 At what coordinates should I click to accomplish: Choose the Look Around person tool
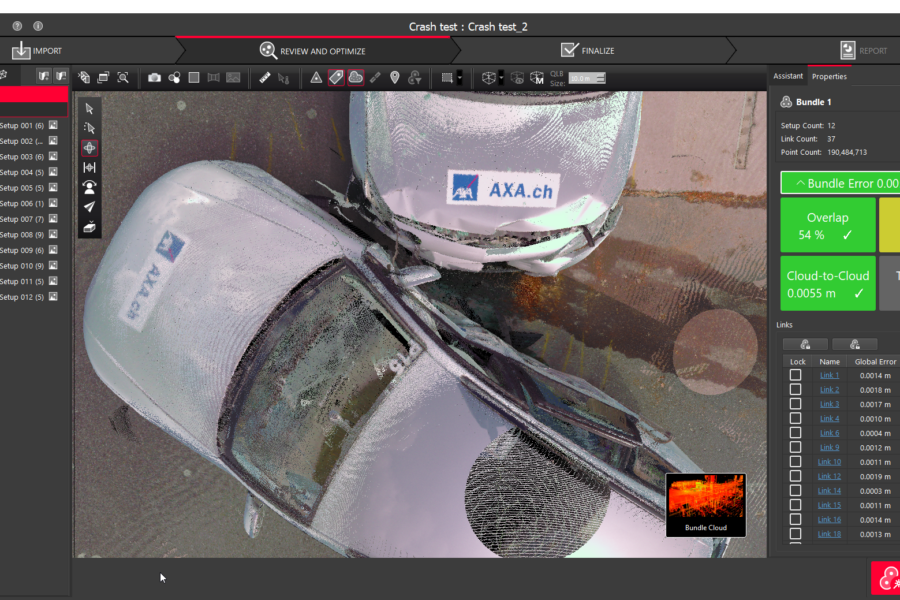(89, 187)
